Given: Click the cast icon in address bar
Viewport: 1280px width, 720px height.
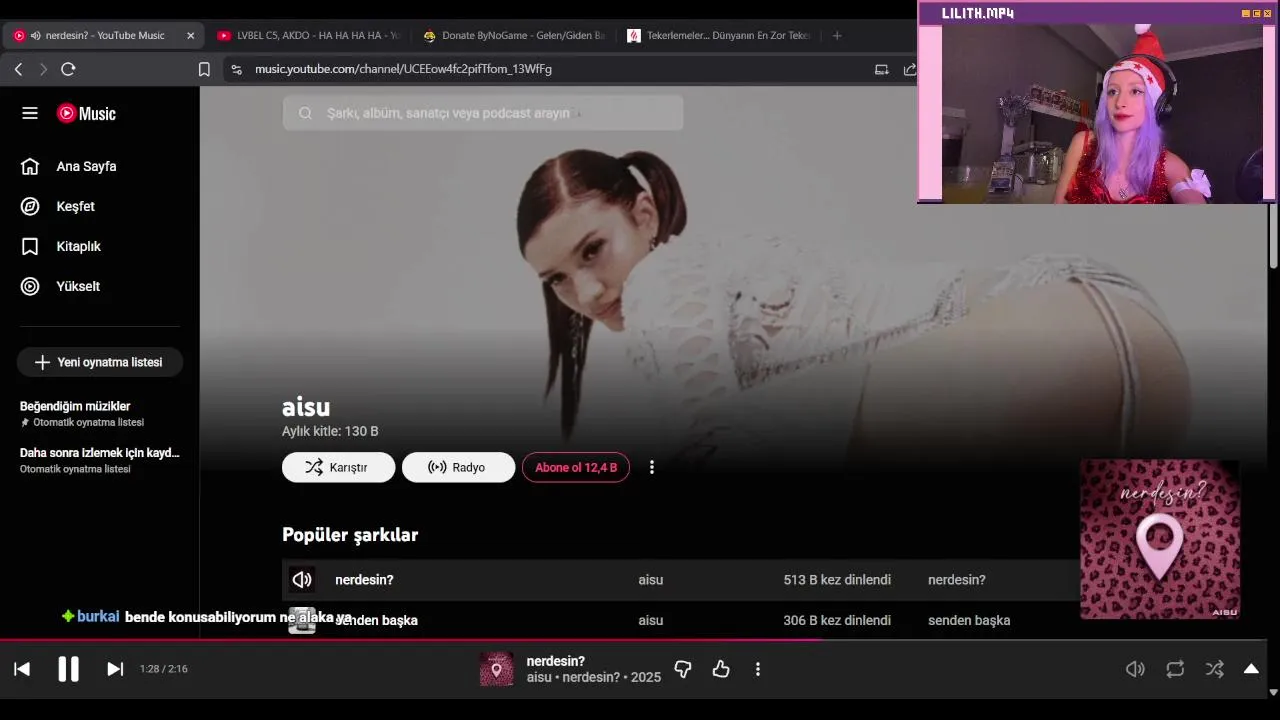Looking at the screenshot, I should click(881, 69).
